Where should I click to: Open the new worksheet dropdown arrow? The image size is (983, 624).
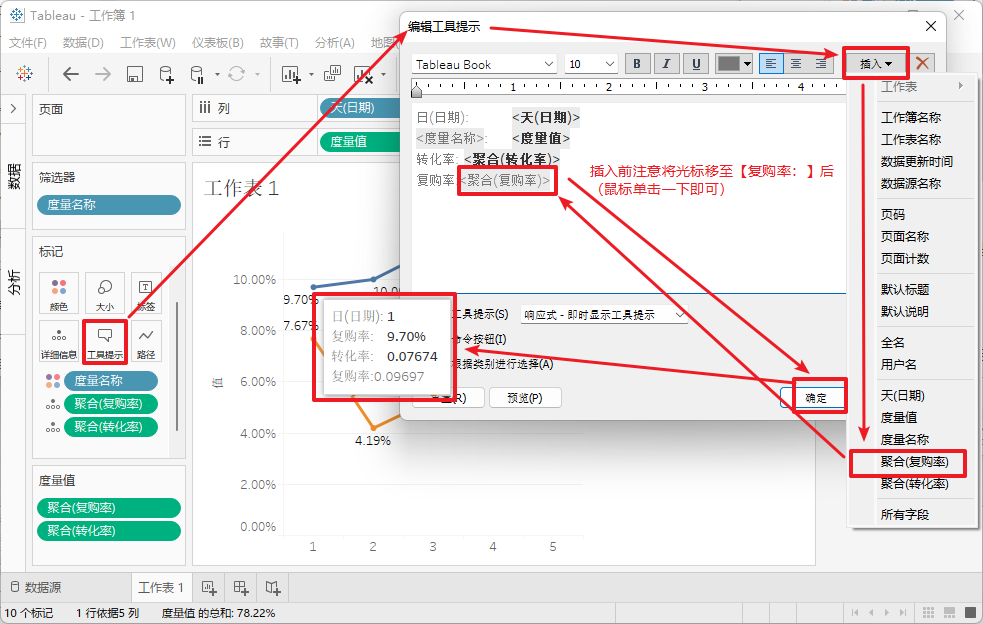coord(311,75)
